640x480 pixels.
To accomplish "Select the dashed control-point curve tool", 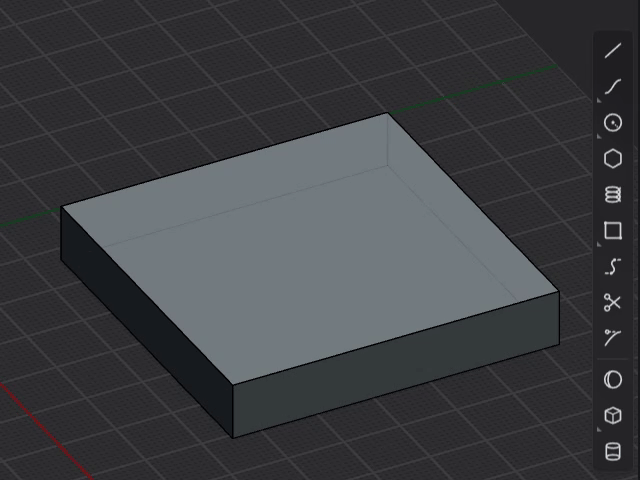I will click(613, 267).
